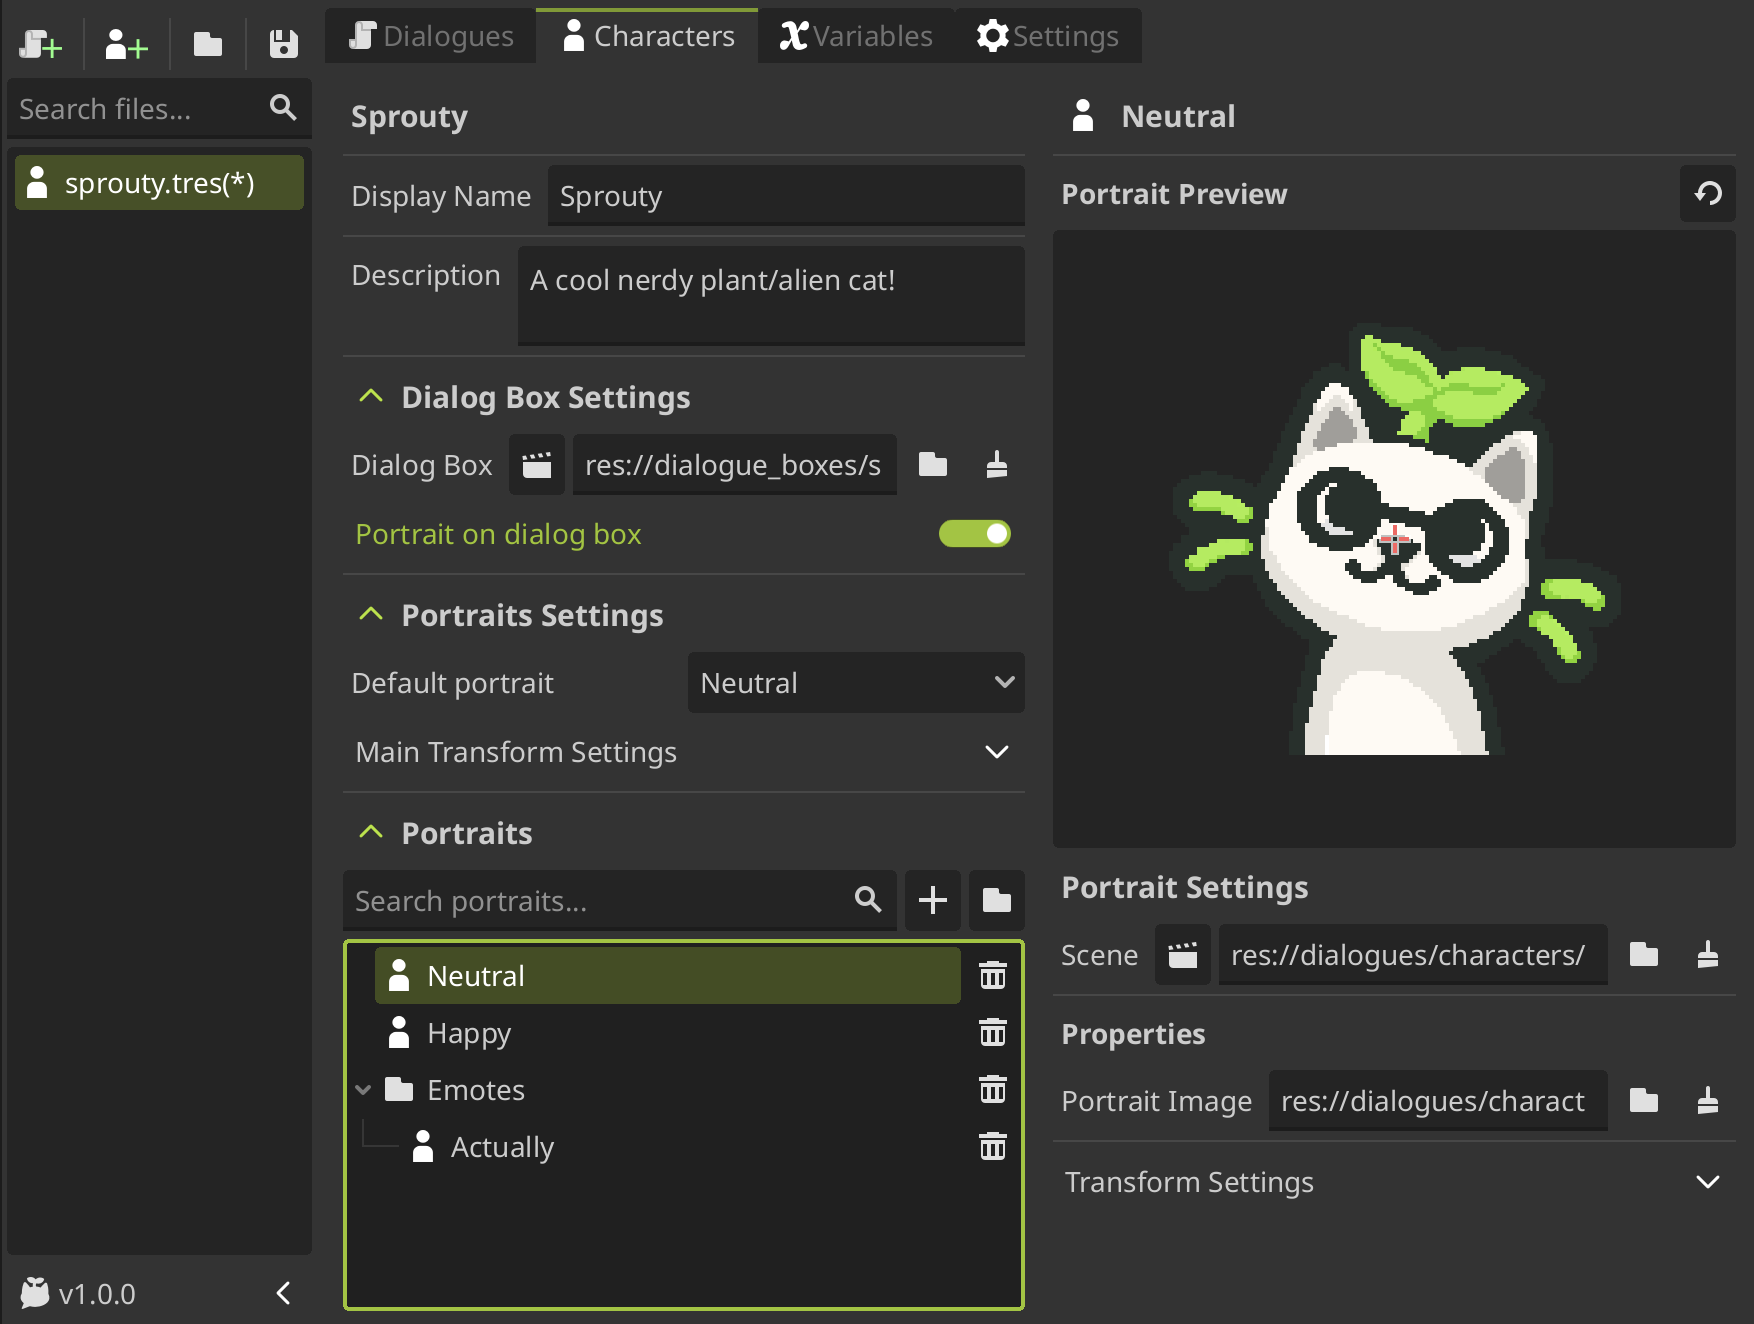Click the add new character icon
1754x1324 pixels.
(126, 44)
